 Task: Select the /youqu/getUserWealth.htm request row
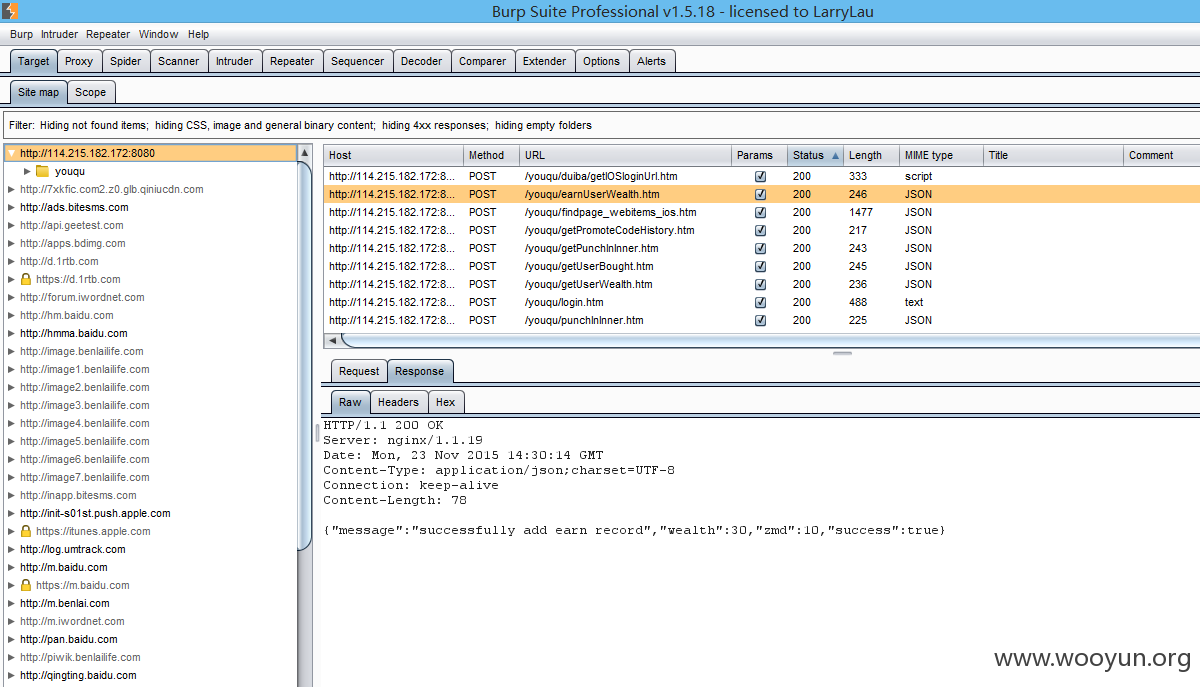[x=761, y=284]
